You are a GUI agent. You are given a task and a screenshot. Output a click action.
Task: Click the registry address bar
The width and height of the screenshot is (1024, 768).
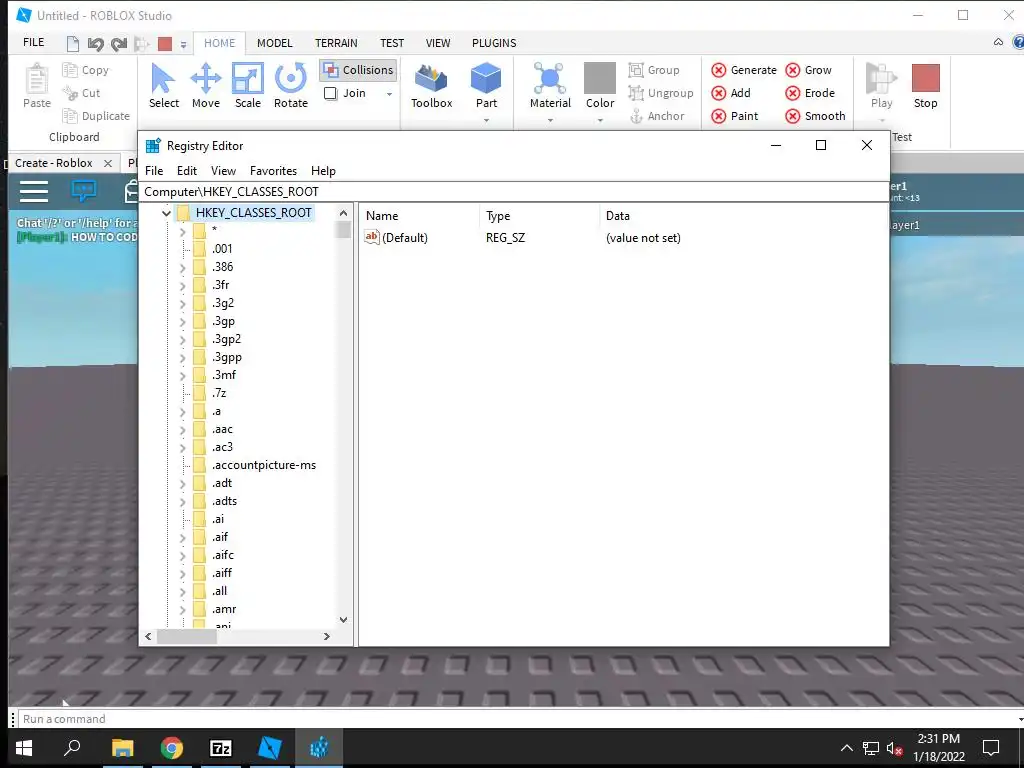[x=514, y=191]
